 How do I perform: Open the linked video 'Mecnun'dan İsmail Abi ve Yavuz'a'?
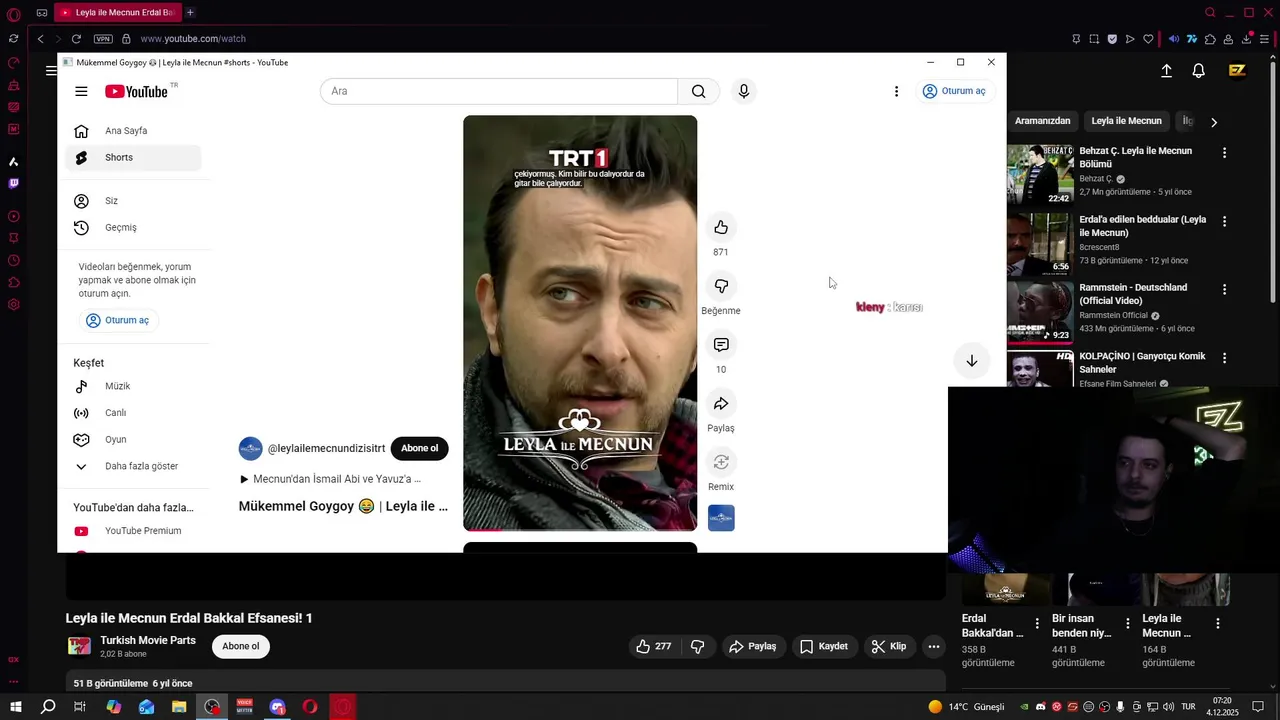[x=330, y=479]
